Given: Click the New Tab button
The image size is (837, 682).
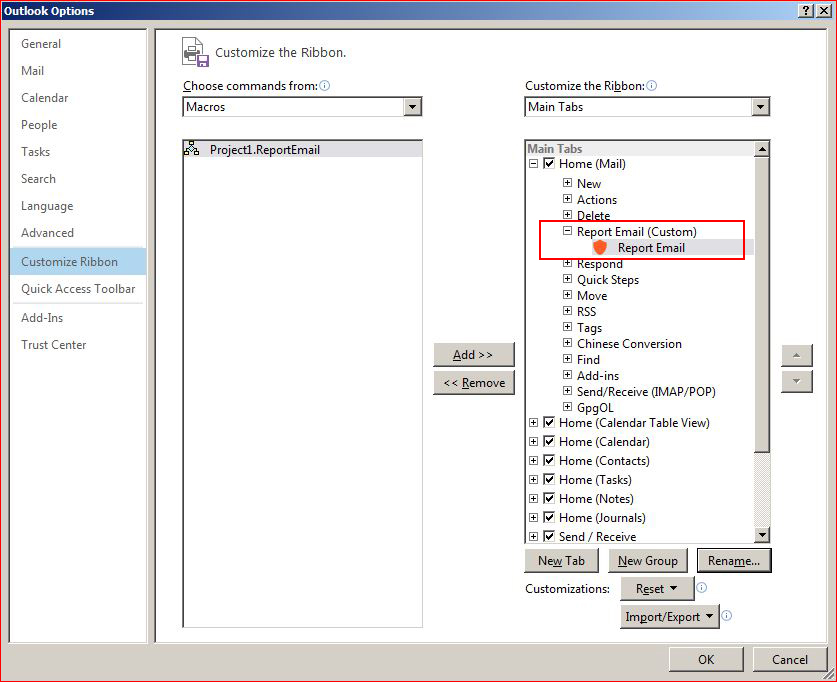Looking at the screenshot, I should click(561, 561).
